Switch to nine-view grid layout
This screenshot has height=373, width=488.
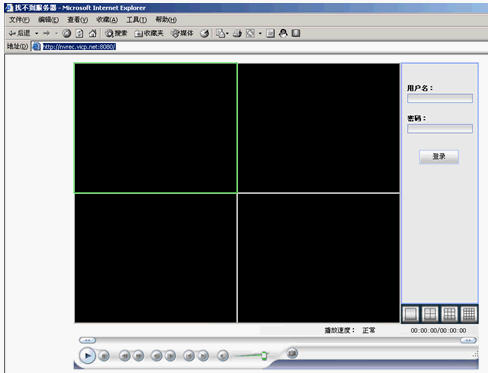click(449, 314)
